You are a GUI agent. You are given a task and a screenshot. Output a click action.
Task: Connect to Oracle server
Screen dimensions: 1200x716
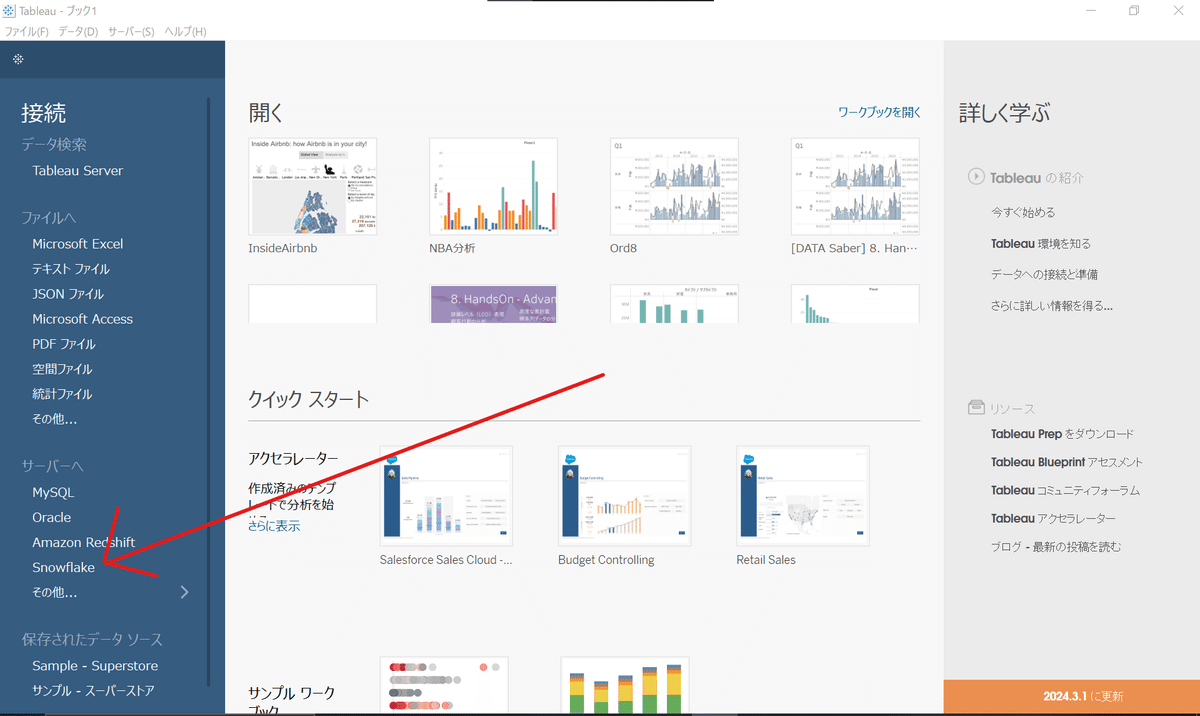click(52, 517)
